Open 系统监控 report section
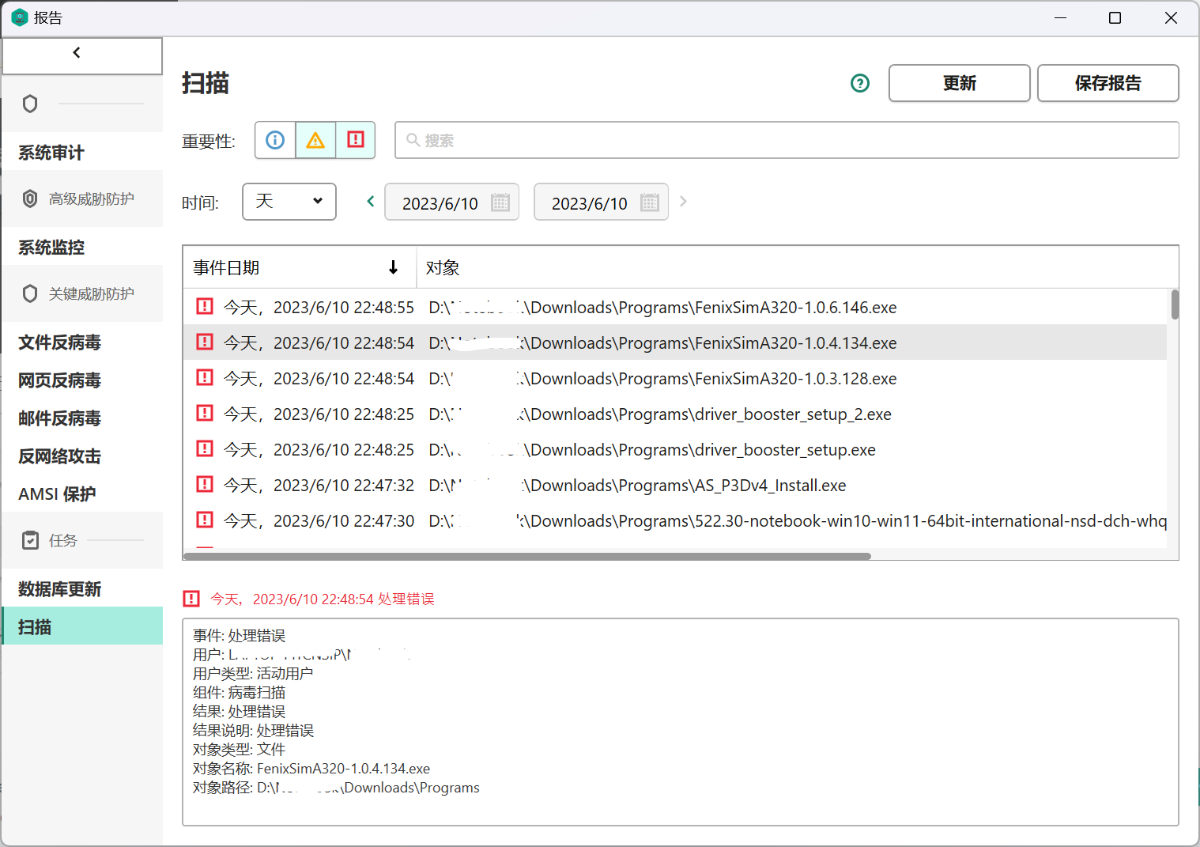1200x847 pixels. [82, 247]
